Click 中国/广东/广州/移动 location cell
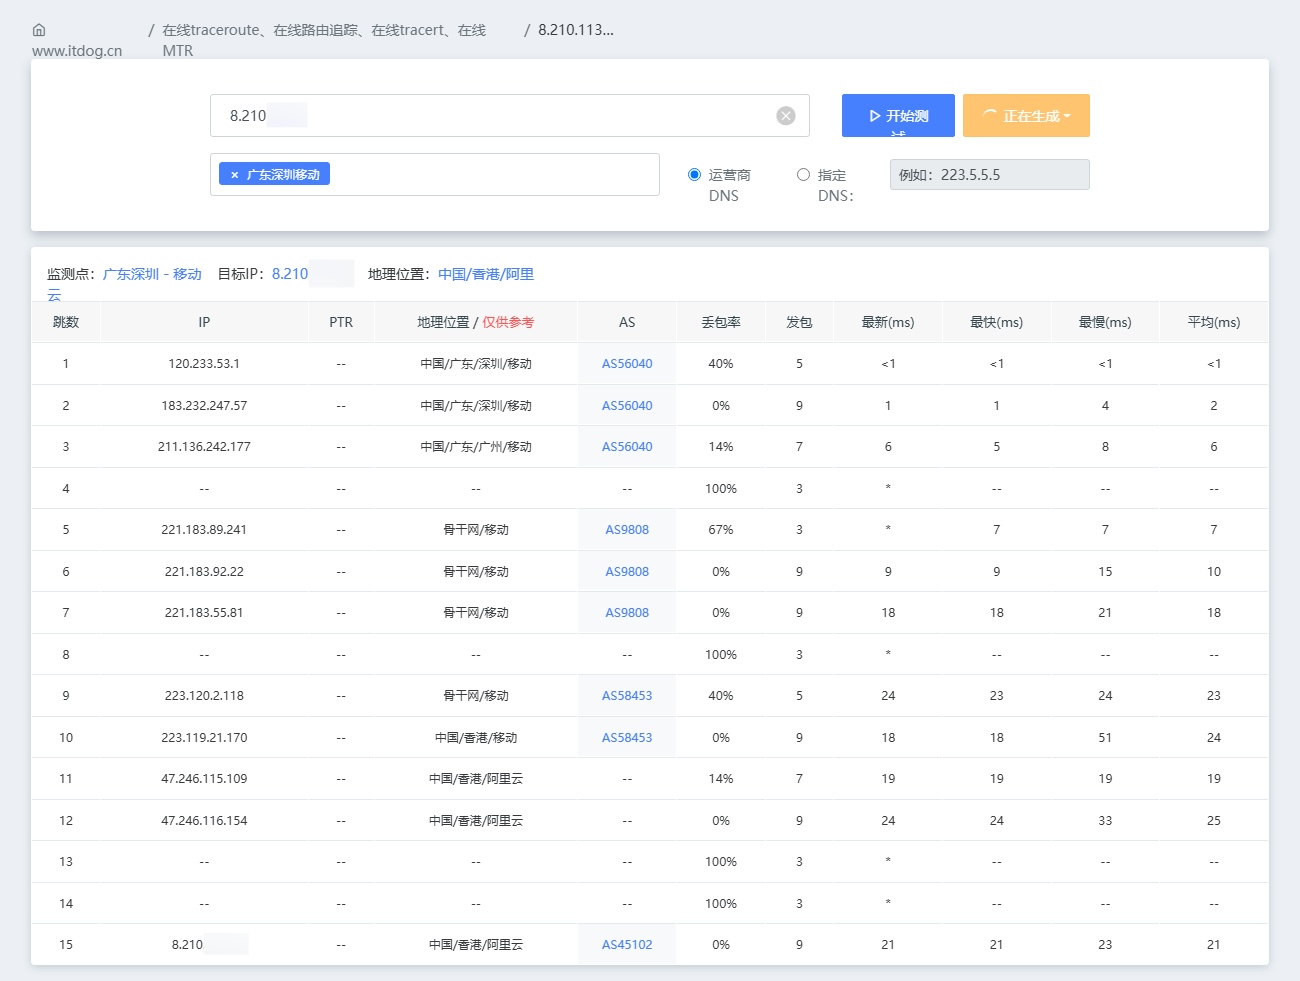Viewport: 1300px width, 981px height. pyautogui.click(x=476, y=447)
